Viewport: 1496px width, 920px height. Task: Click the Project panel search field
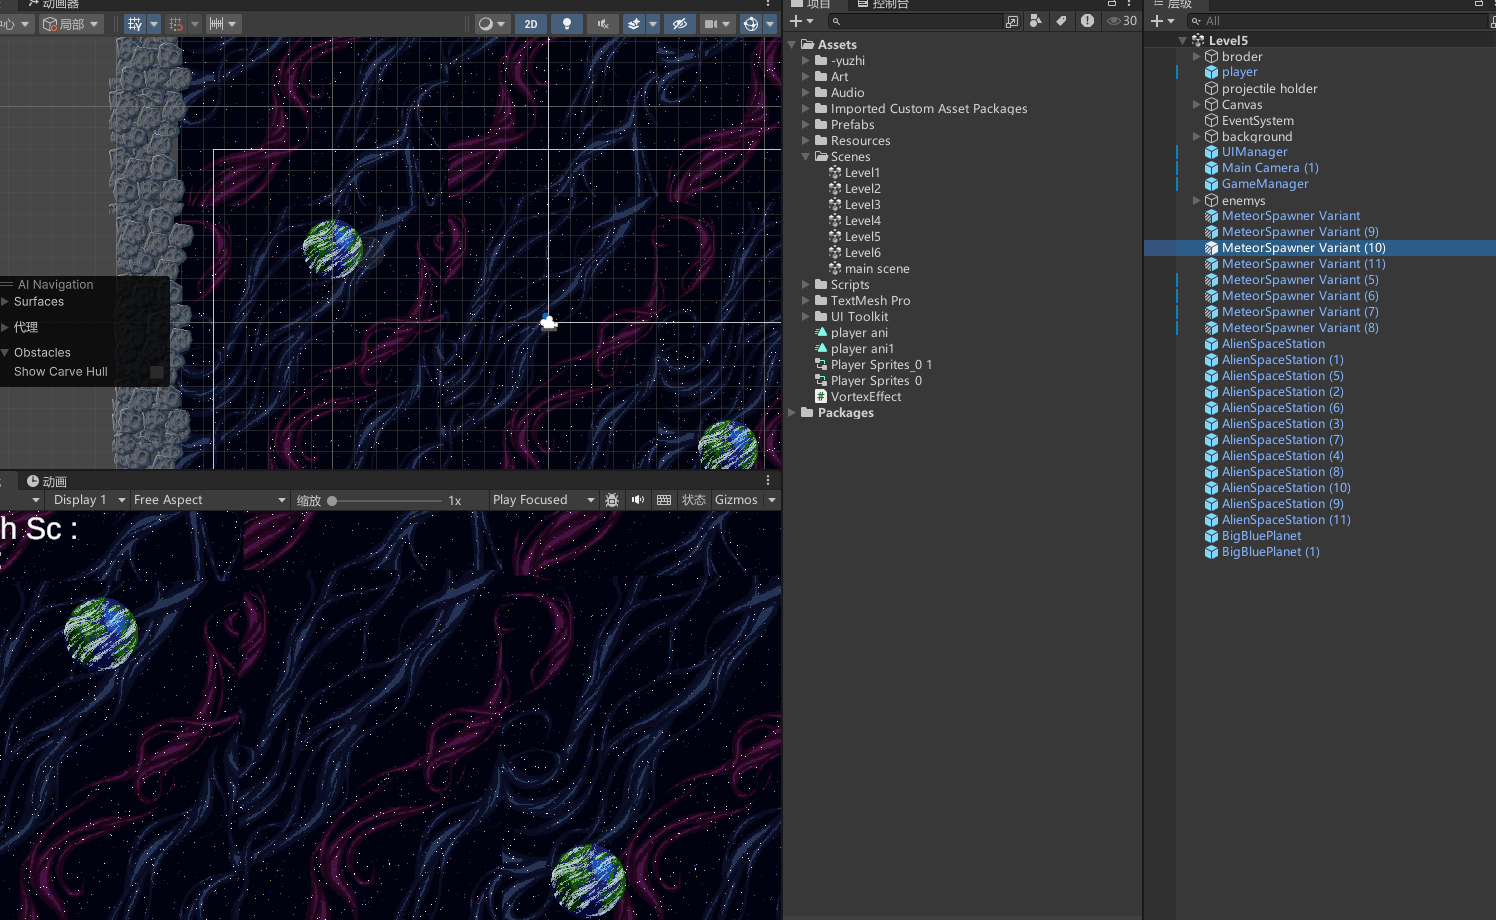tap(914, 21)
